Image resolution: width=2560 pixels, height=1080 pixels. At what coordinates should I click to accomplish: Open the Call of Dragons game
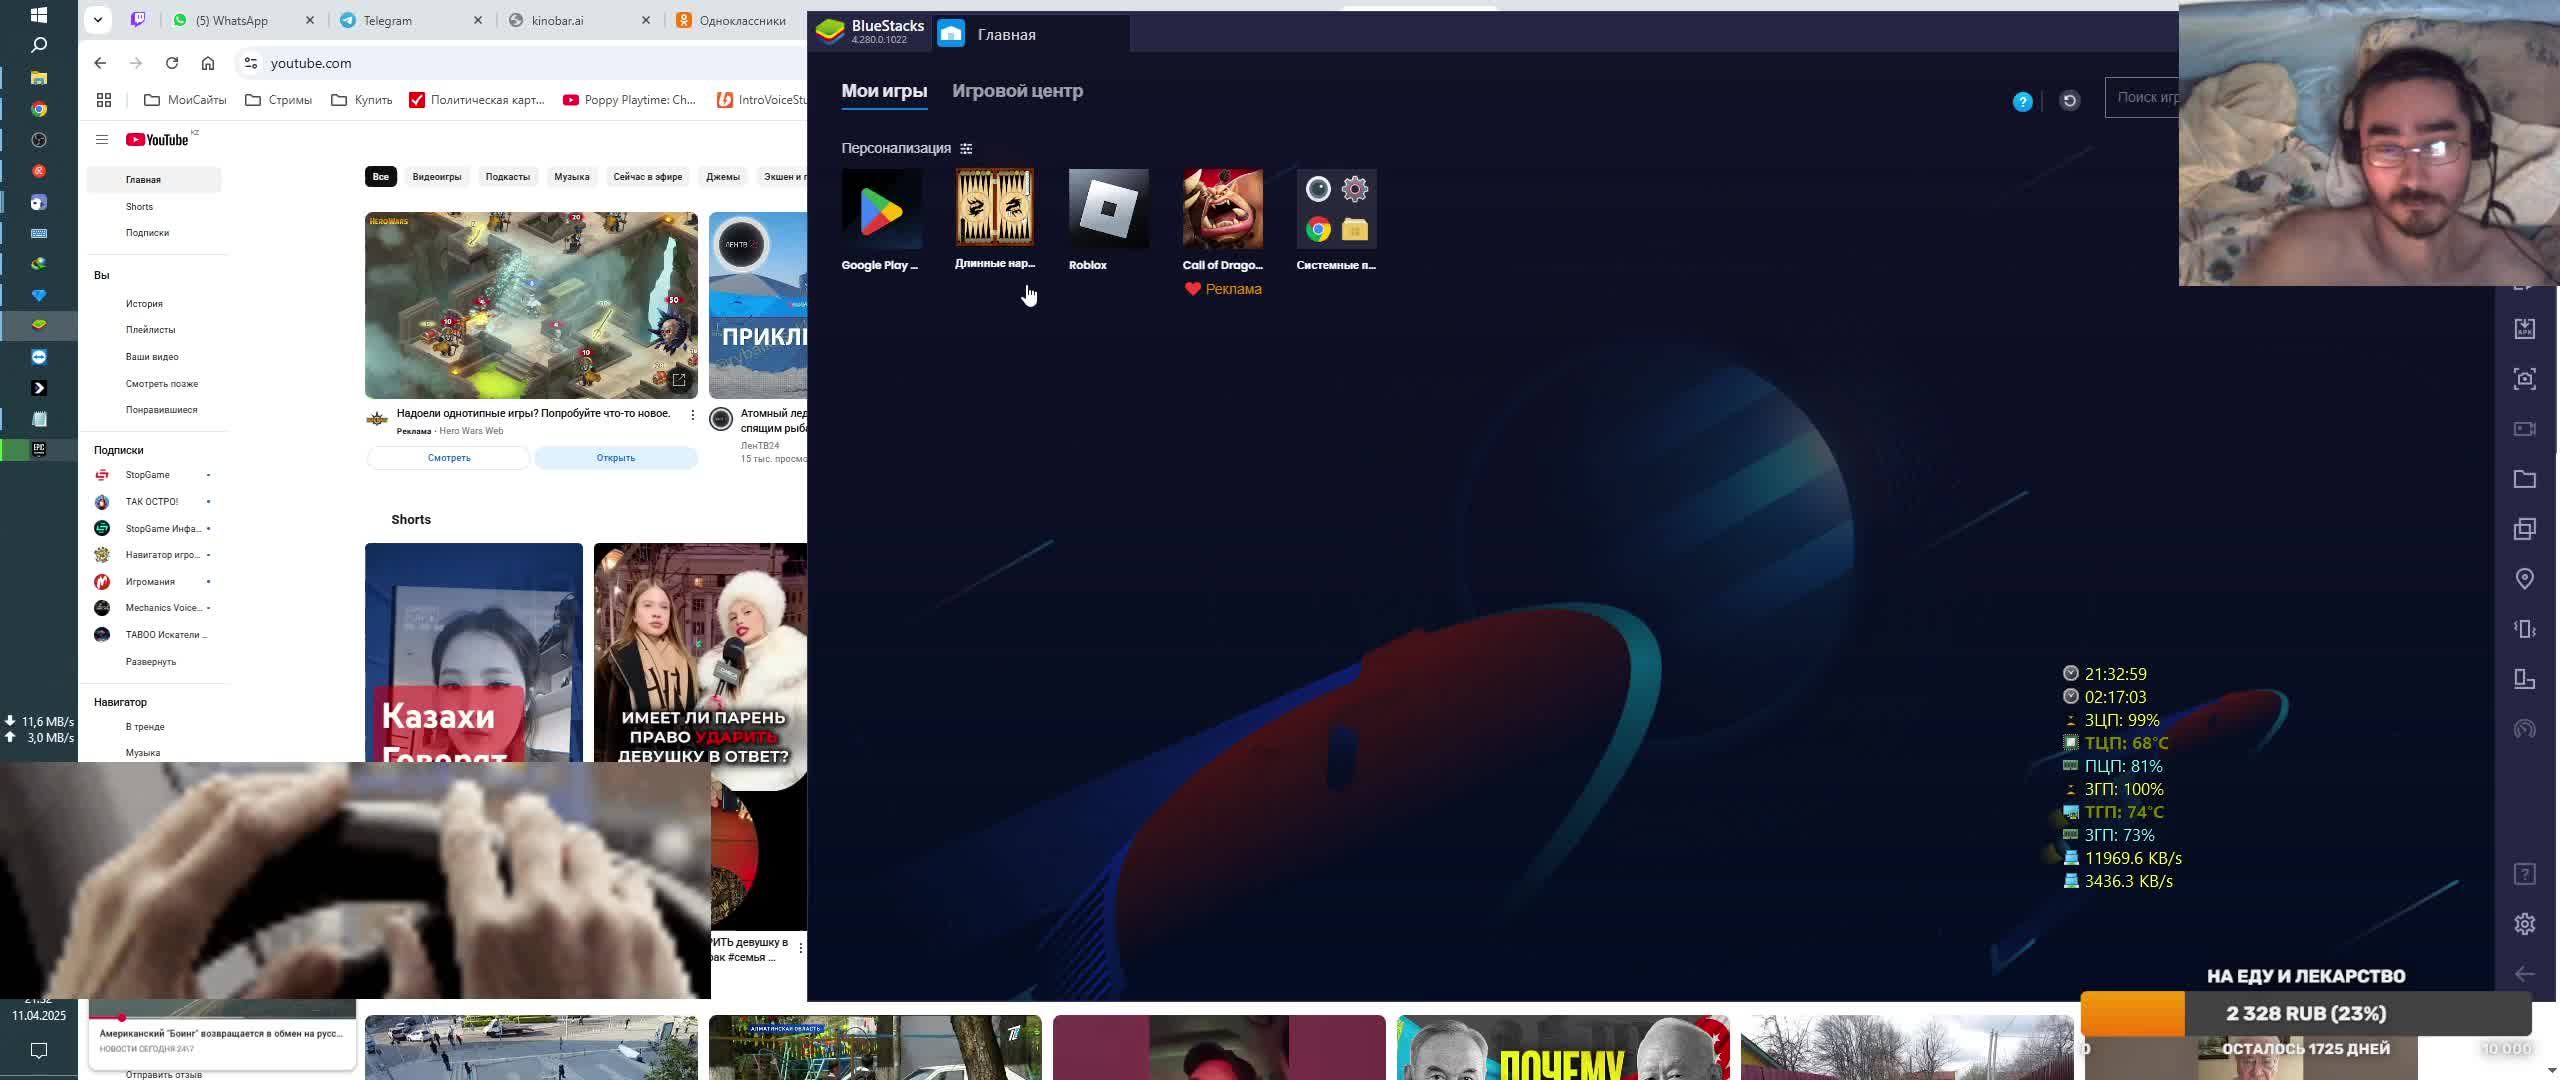1222,209
